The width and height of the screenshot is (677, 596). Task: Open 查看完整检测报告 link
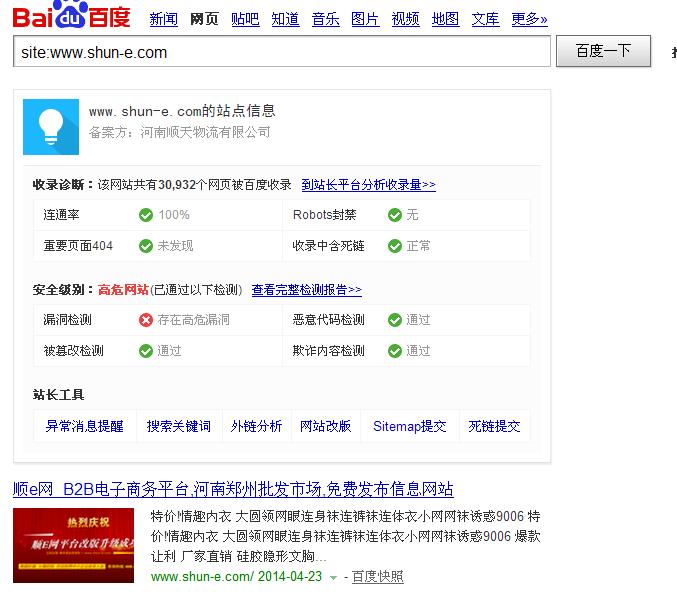(306, 290)
